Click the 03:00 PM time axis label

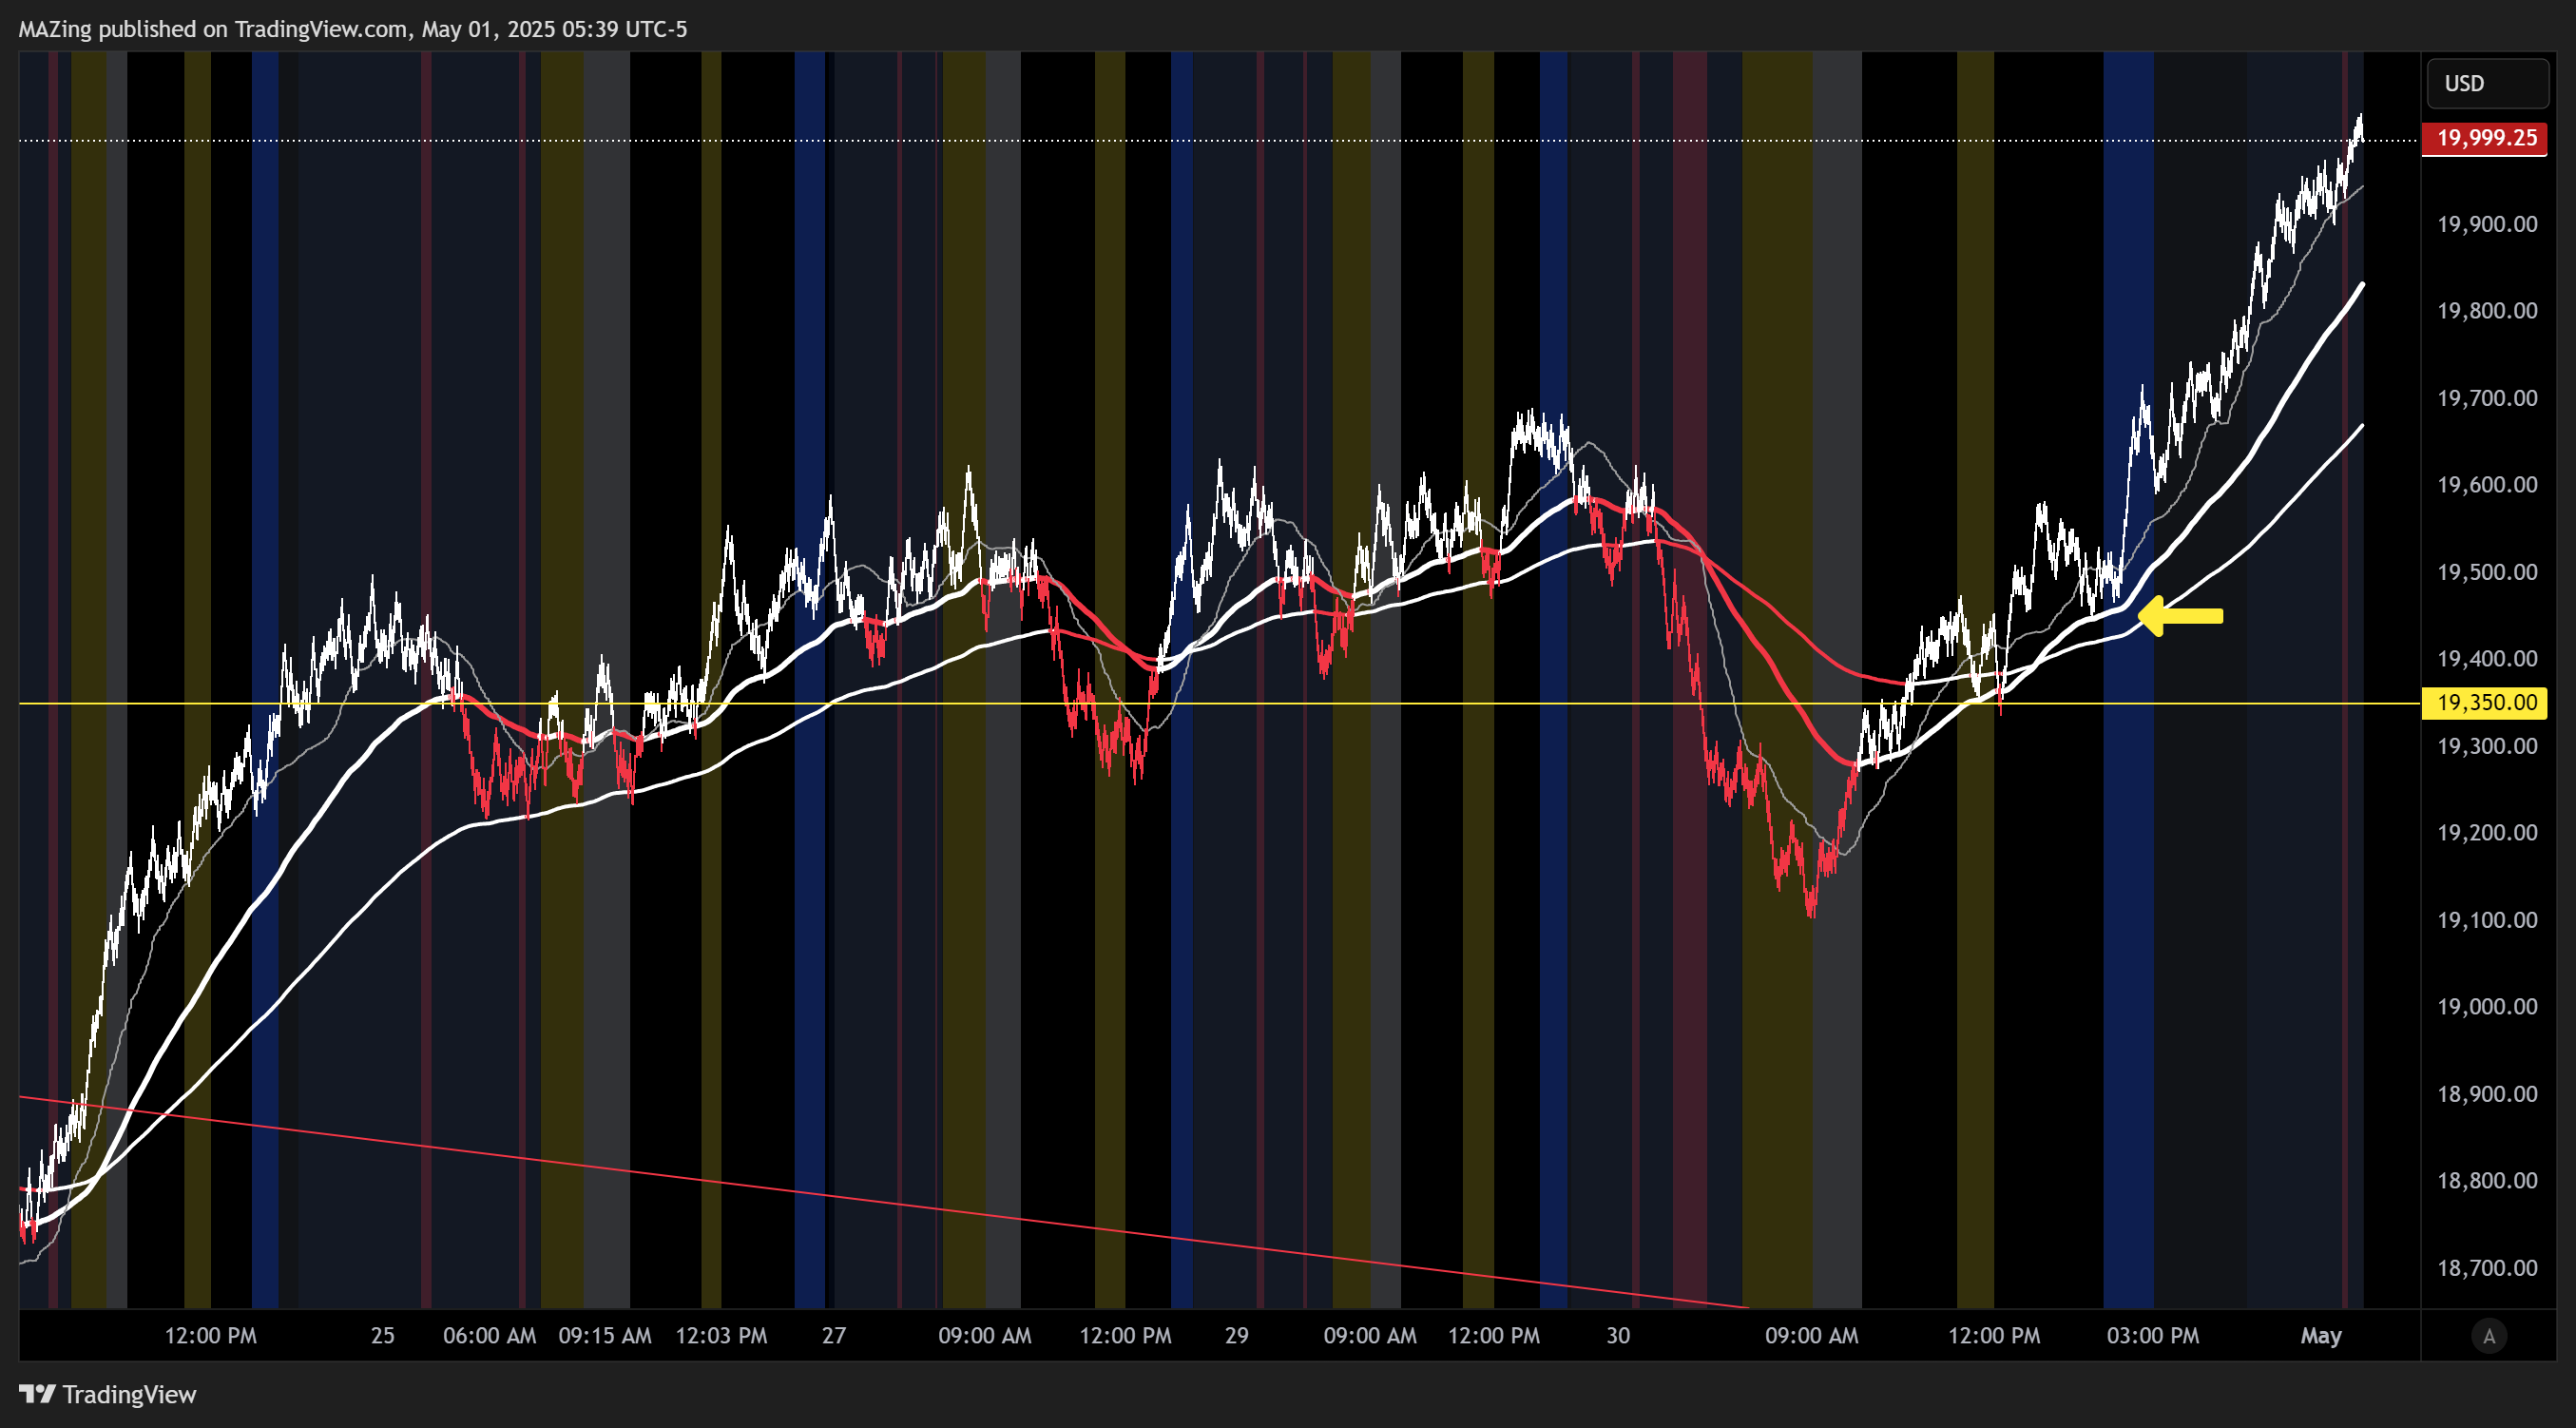click(x=2153, y=1336)
